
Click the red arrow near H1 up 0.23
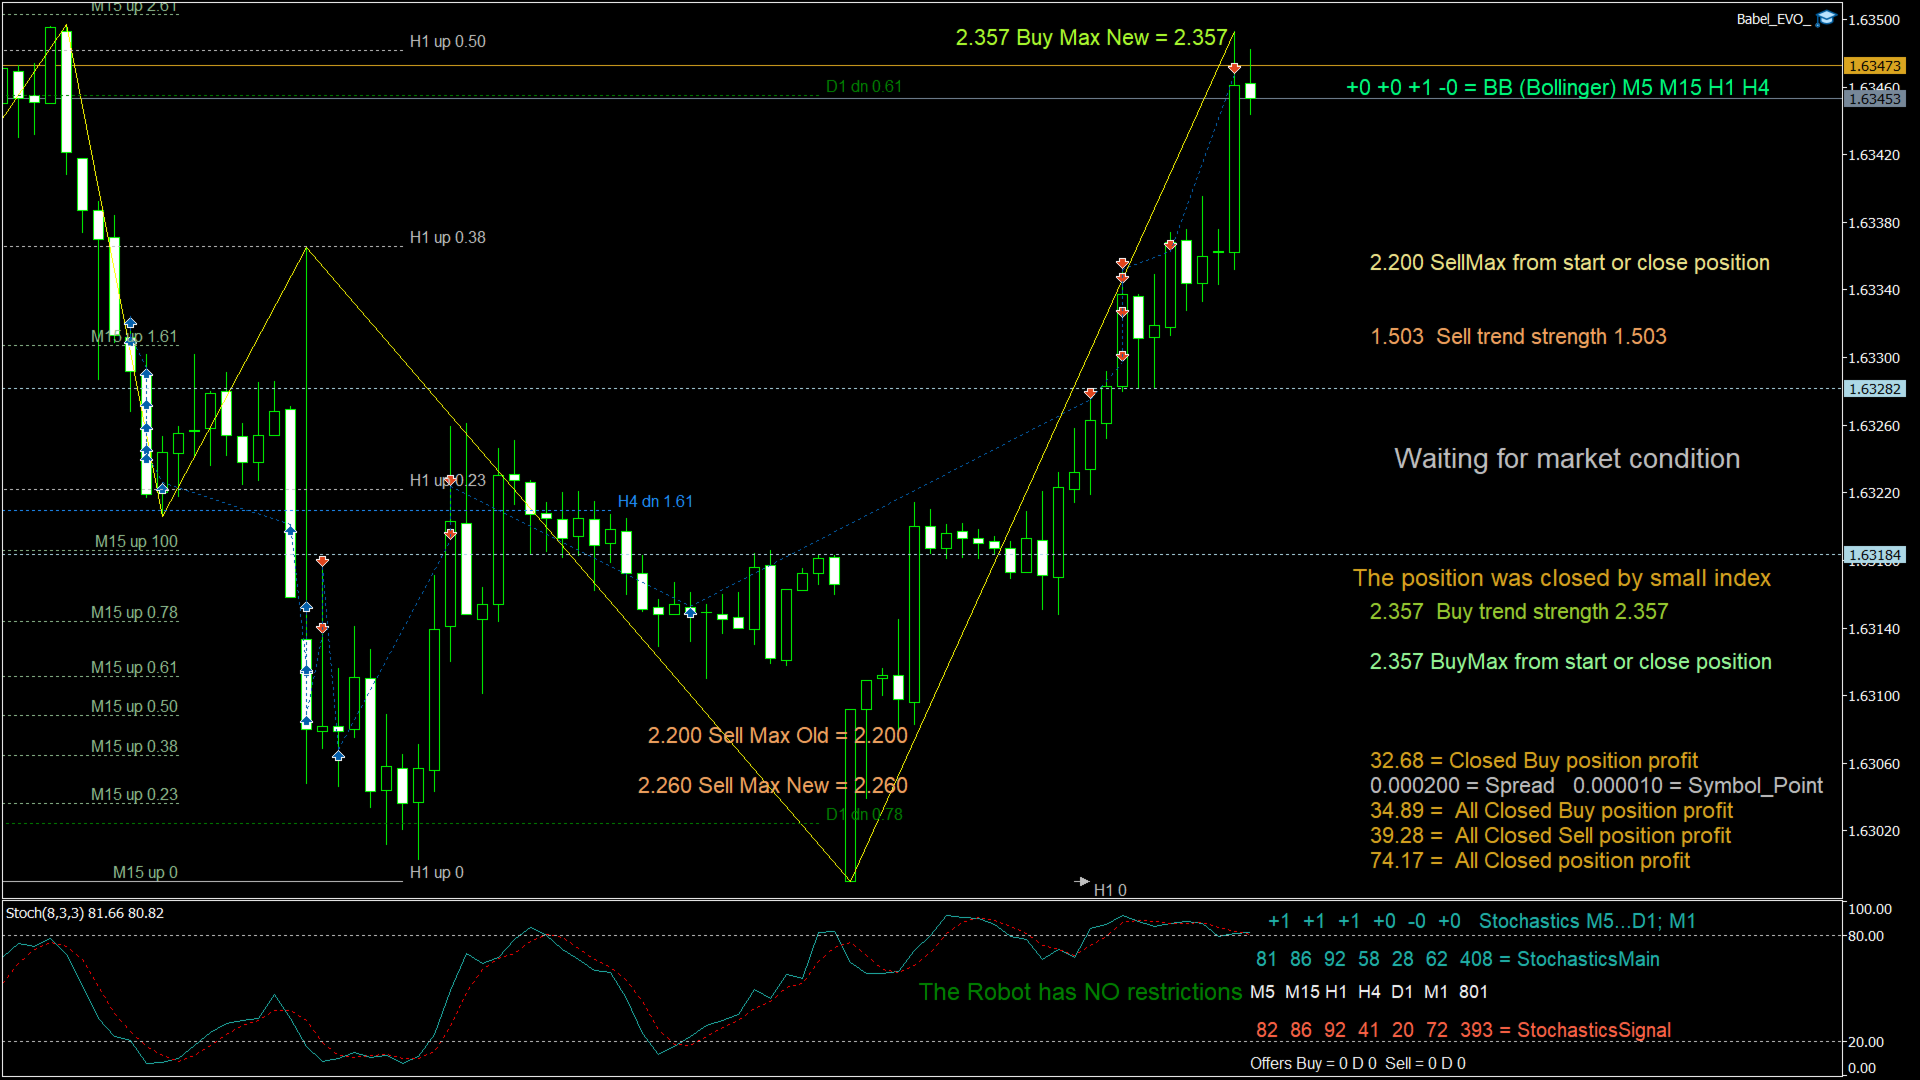[451, 481]
